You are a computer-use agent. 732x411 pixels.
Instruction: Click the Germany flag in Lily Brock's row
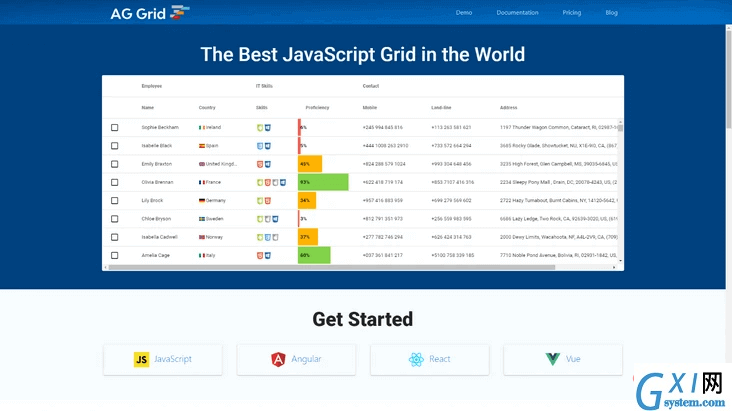202,200
